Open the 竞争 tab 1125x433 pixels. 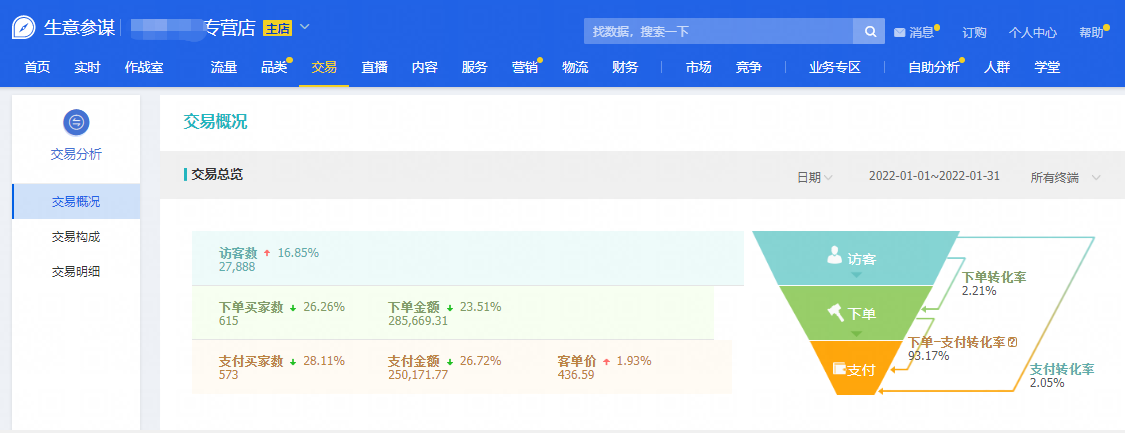pyautogui.click(x=749, y=67)
